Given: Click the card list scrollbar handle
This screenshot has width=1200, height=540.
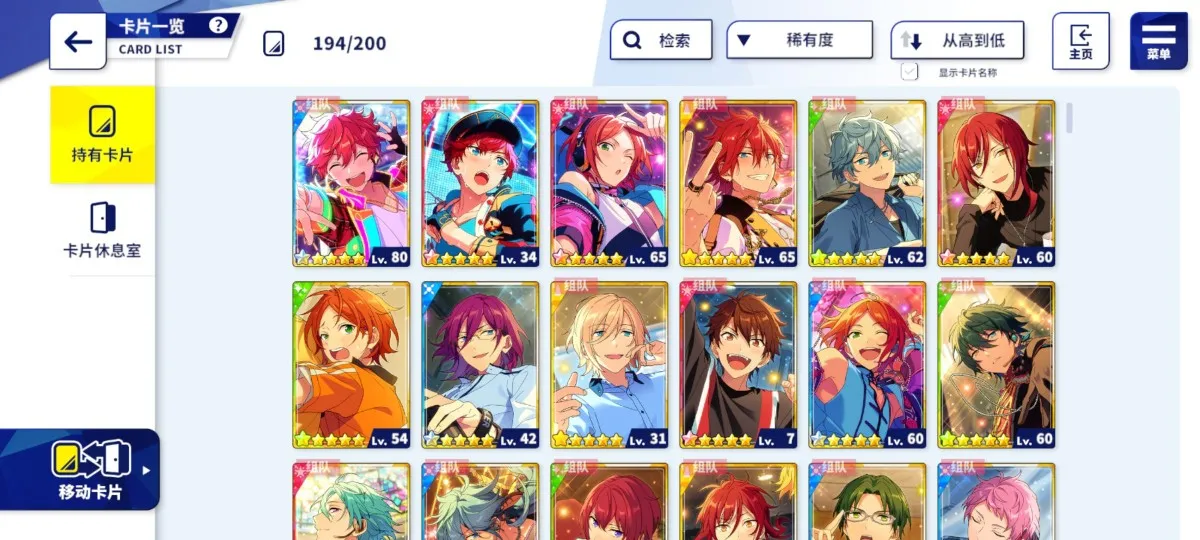Looking at the screenshot, I should [1070, 117].
